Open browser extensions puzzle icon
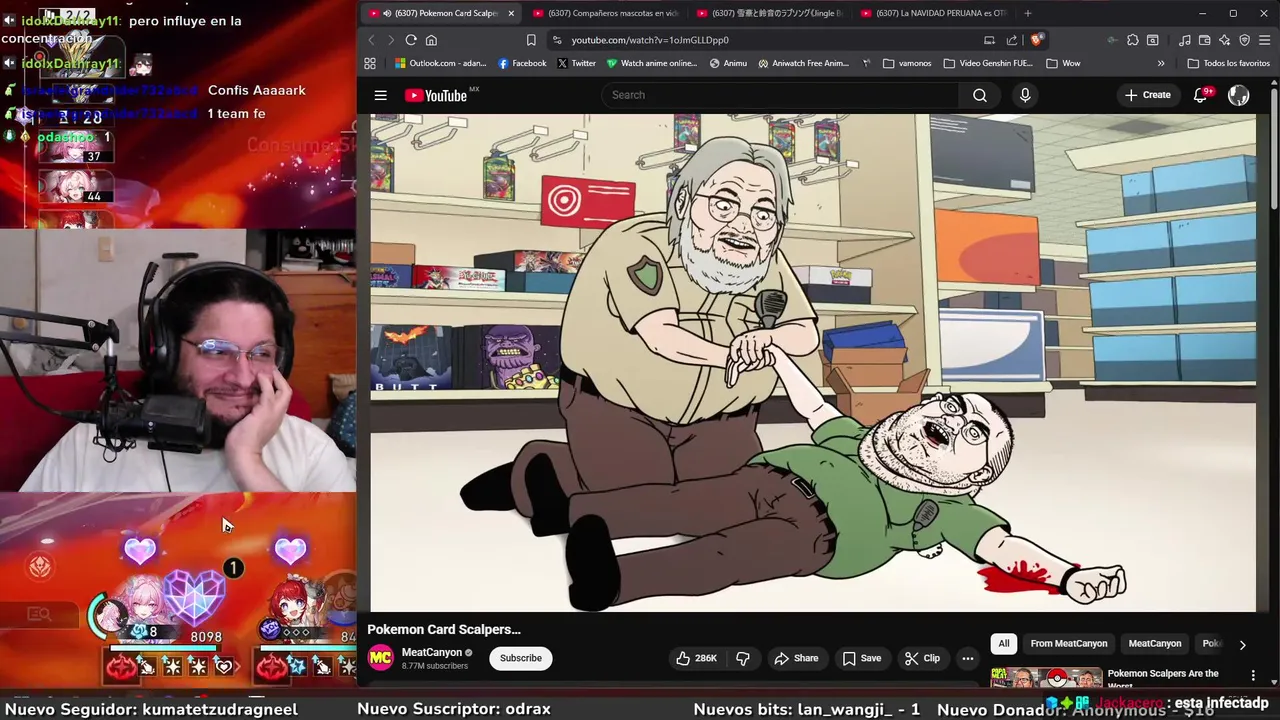The image size is (1280, 720). point(1132,40)
